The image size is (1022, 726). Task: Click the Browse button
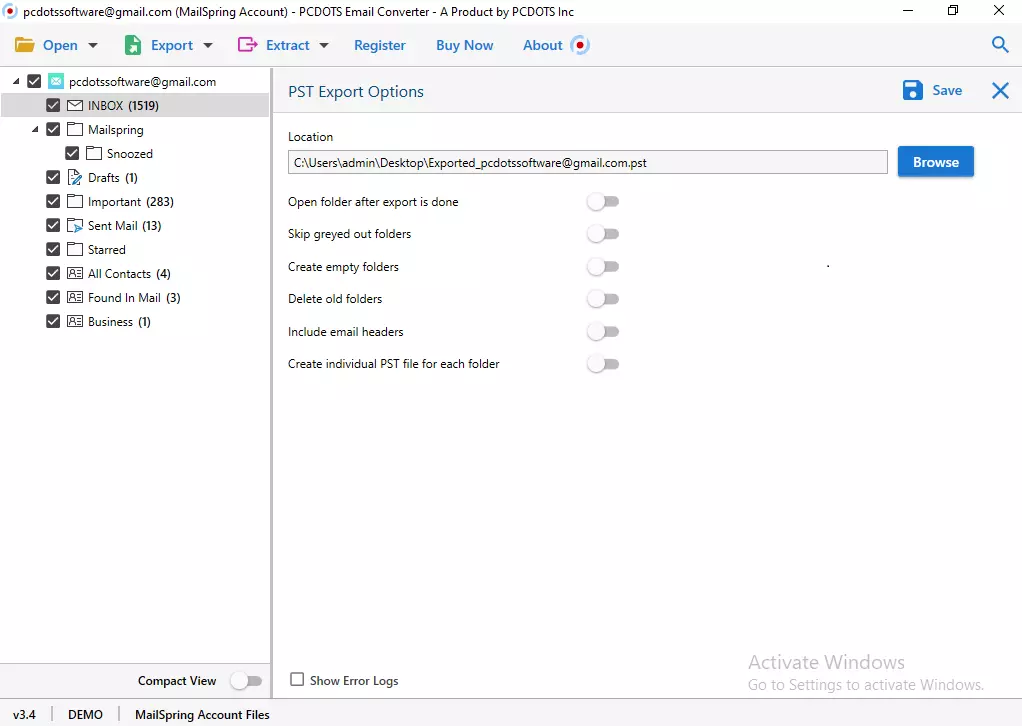pos(935,162)
